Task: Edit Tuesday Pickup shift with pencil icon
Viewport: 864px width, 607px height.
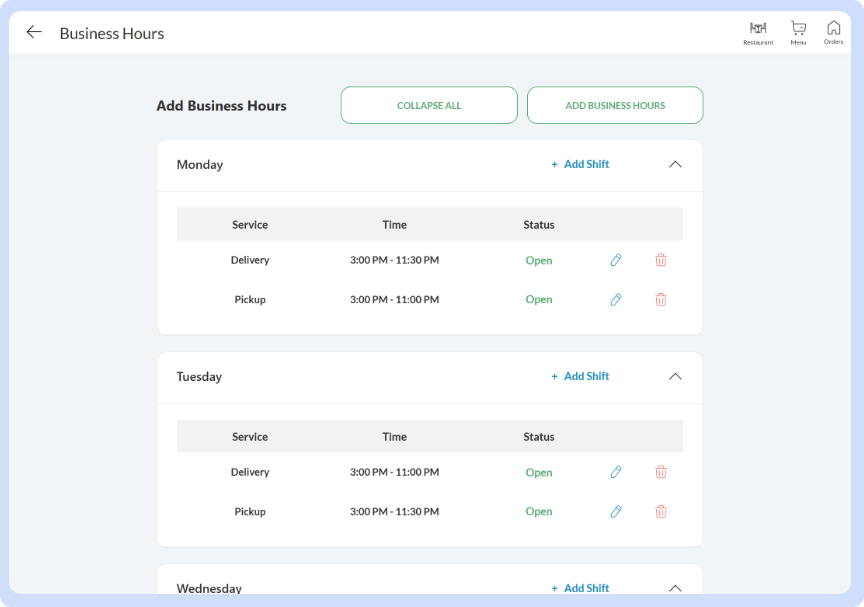Action: tap(616, 511)
